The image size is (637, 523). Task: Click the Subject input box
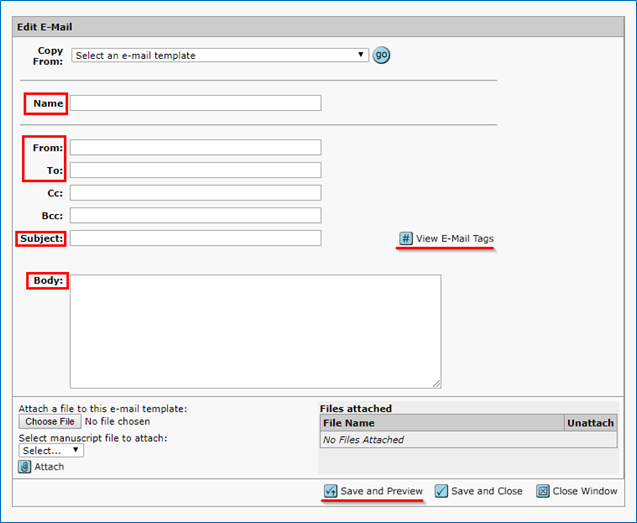tap(195, 238)
